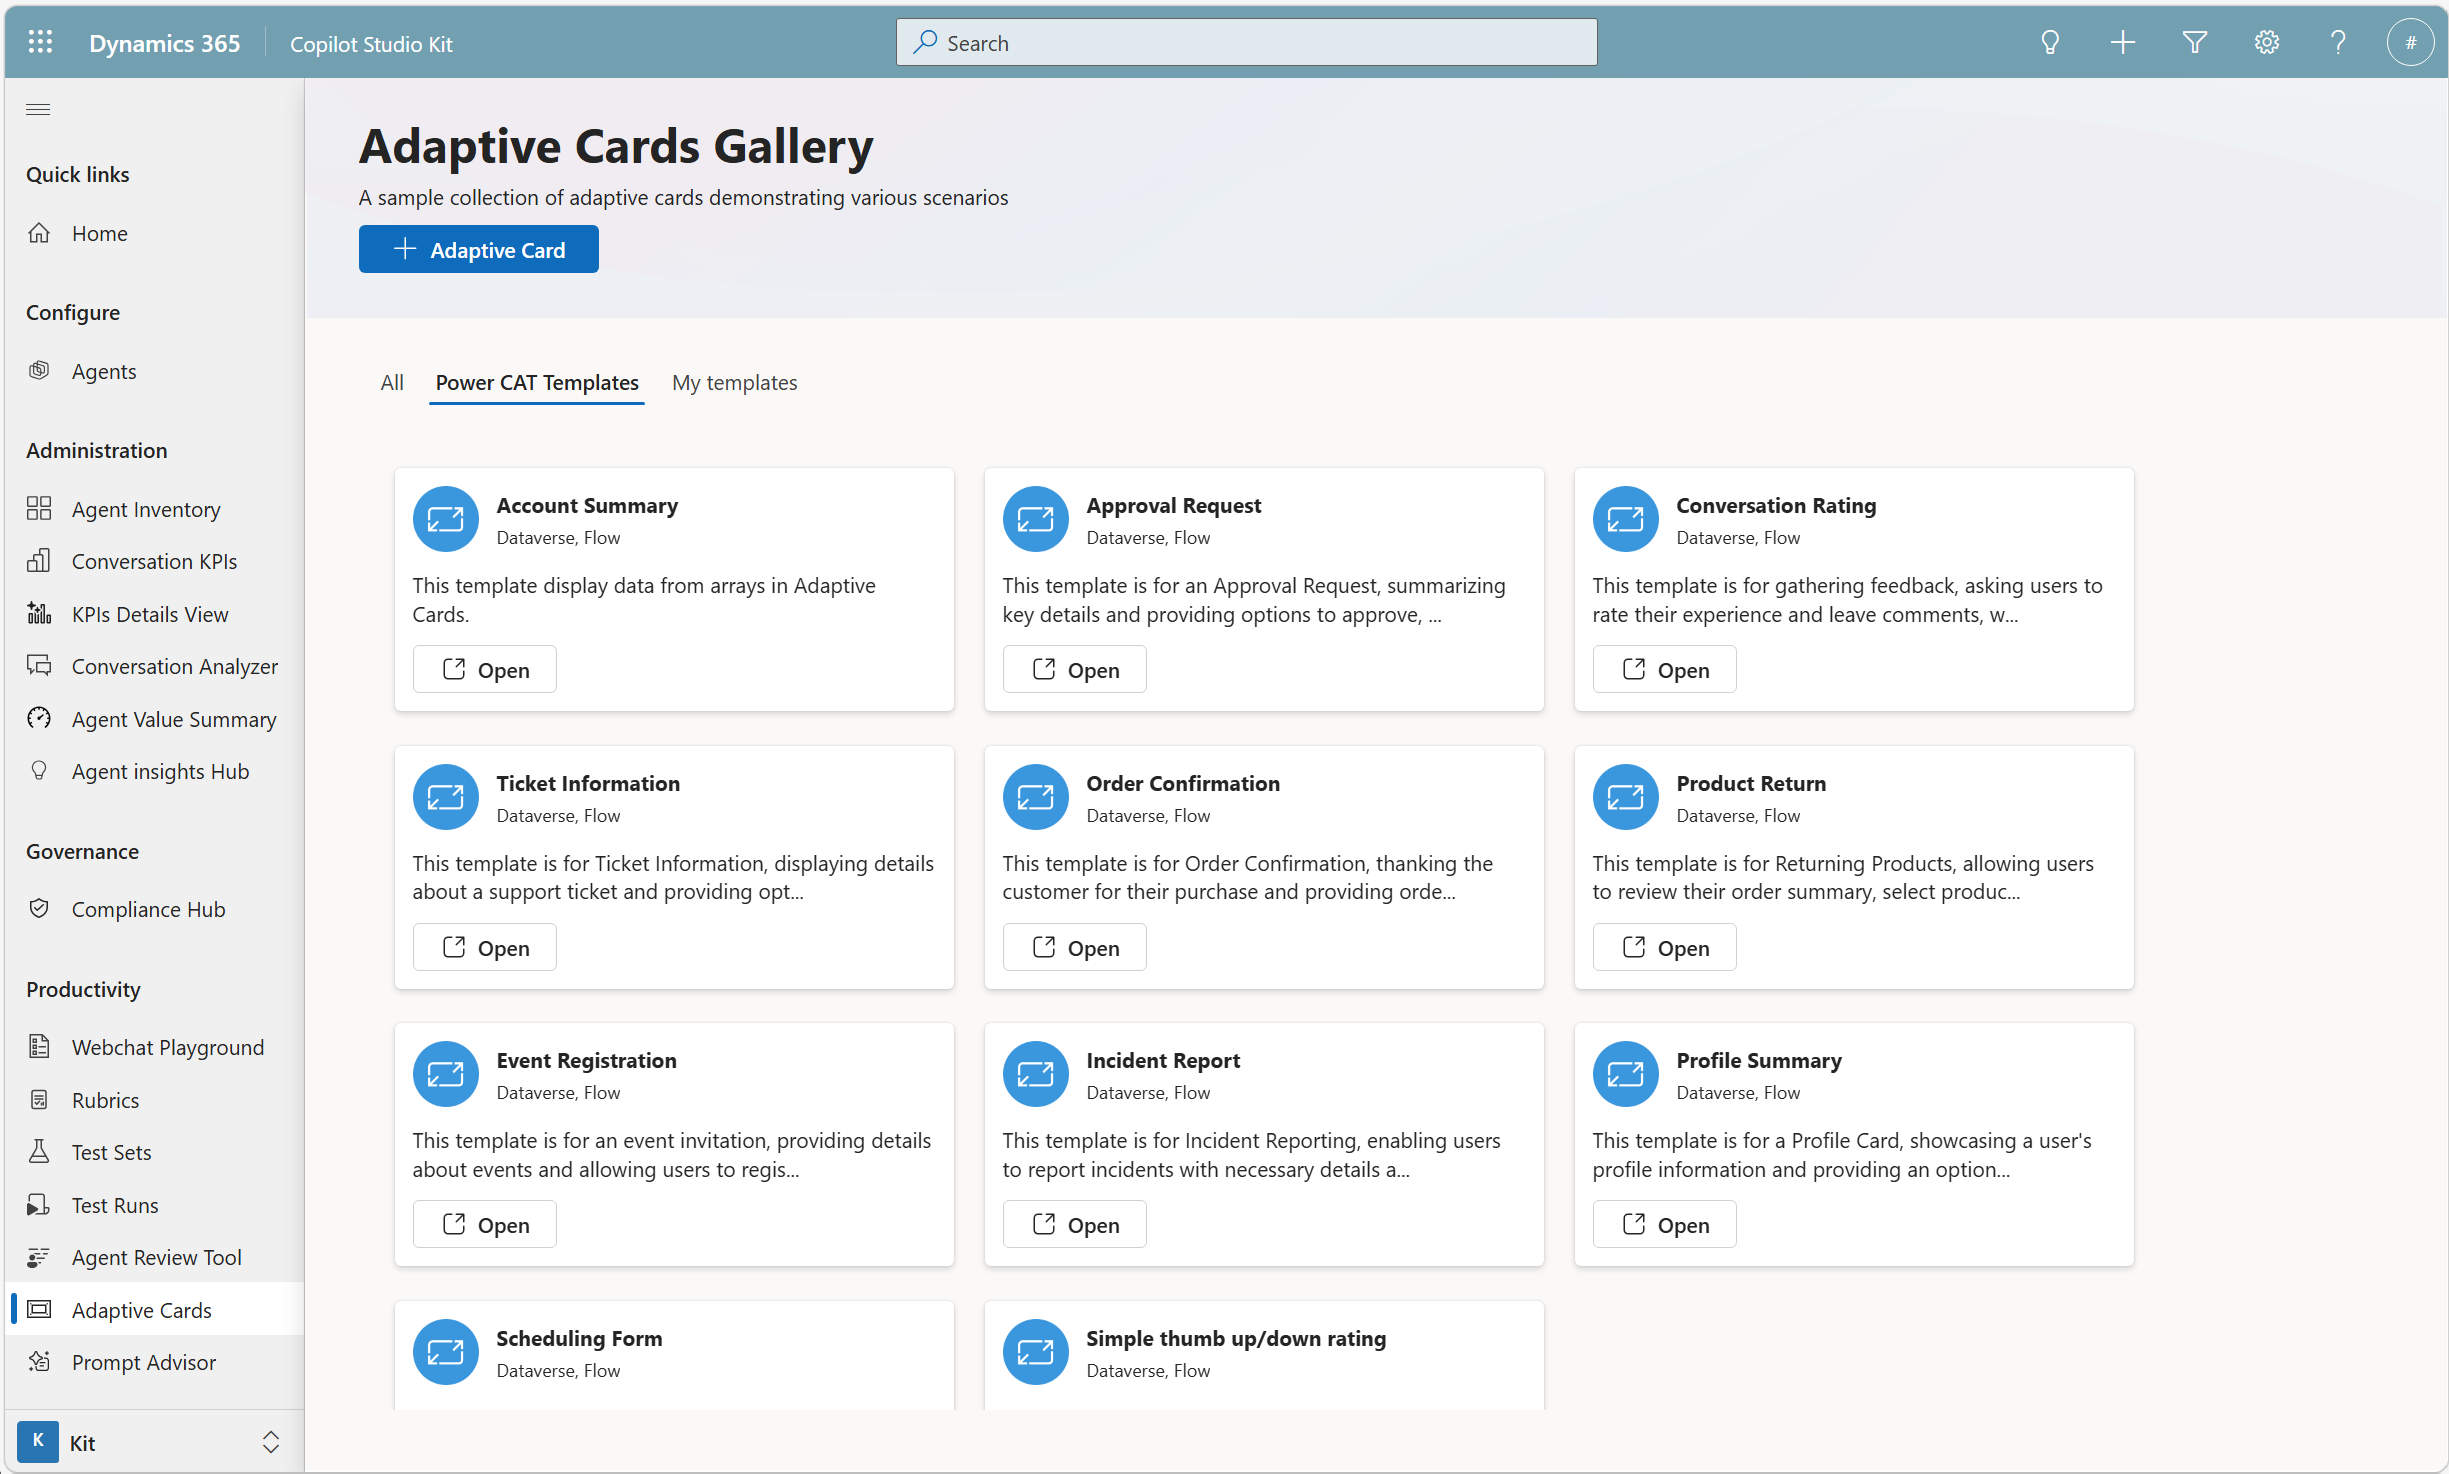This screenshot has height=1474, width=2449.
Task: Open the Ticket Information template
Action: pos(484,948)
